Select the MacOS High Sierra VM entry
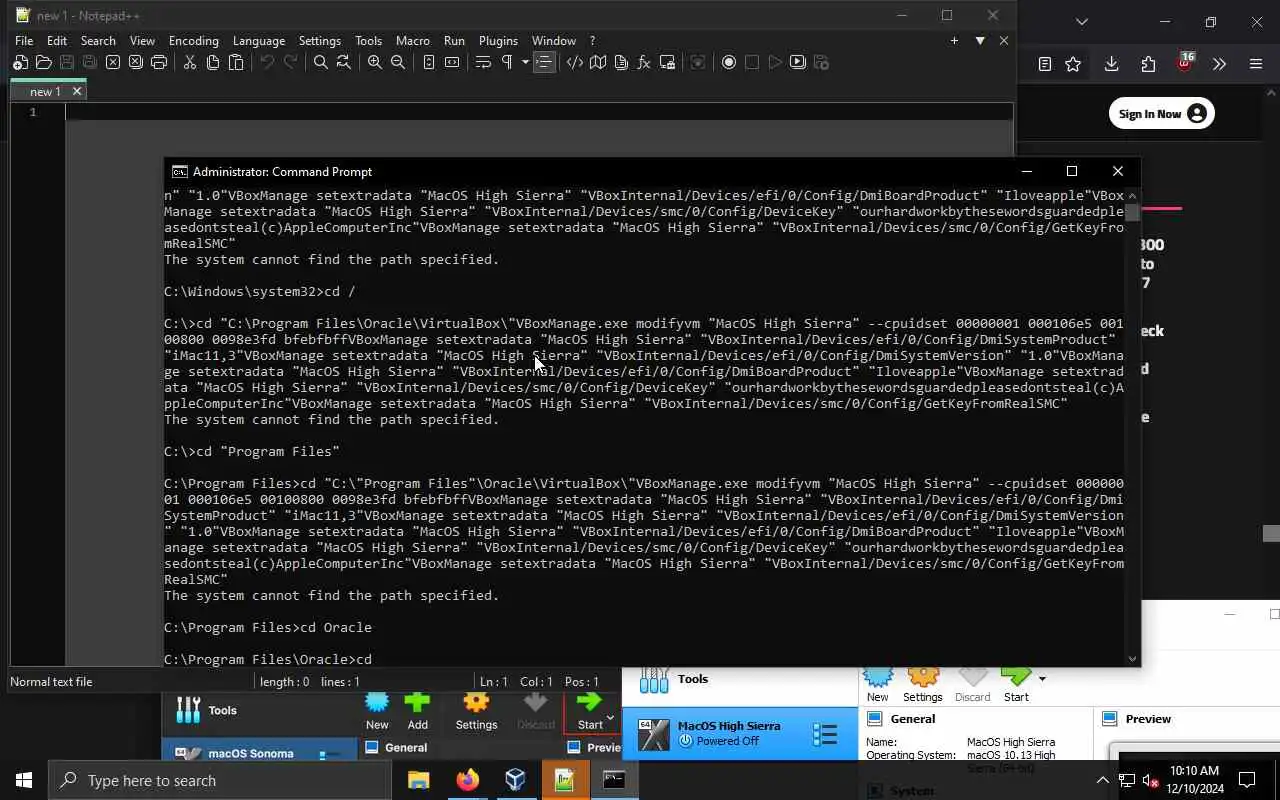 (740, 733)
